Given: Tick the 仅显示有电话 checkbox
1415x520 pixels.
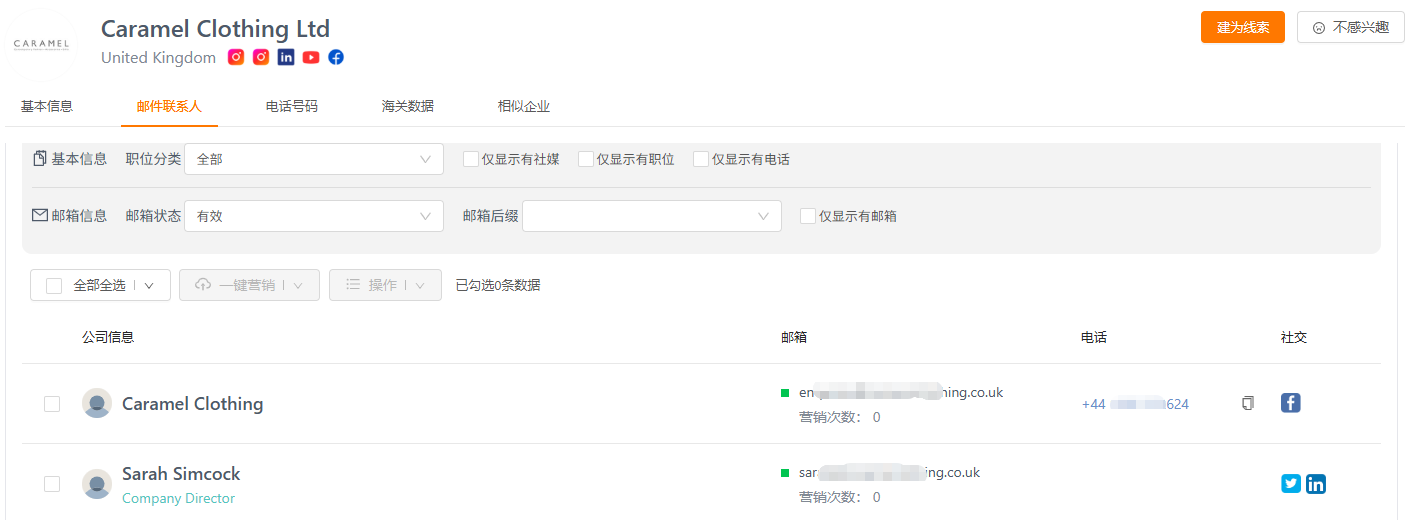Looking at the screenshot, I should [x=701, y=159].
